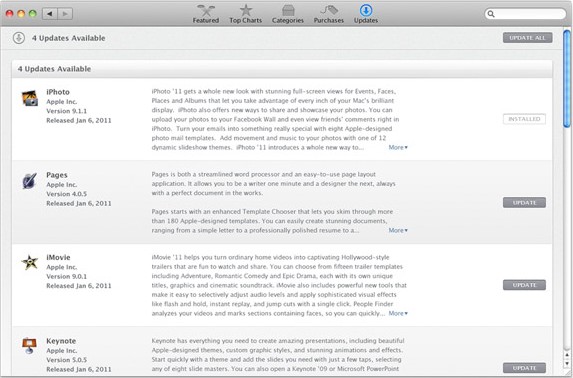Click the Update All button
This screenshot has height=378, width=573.
527,38
